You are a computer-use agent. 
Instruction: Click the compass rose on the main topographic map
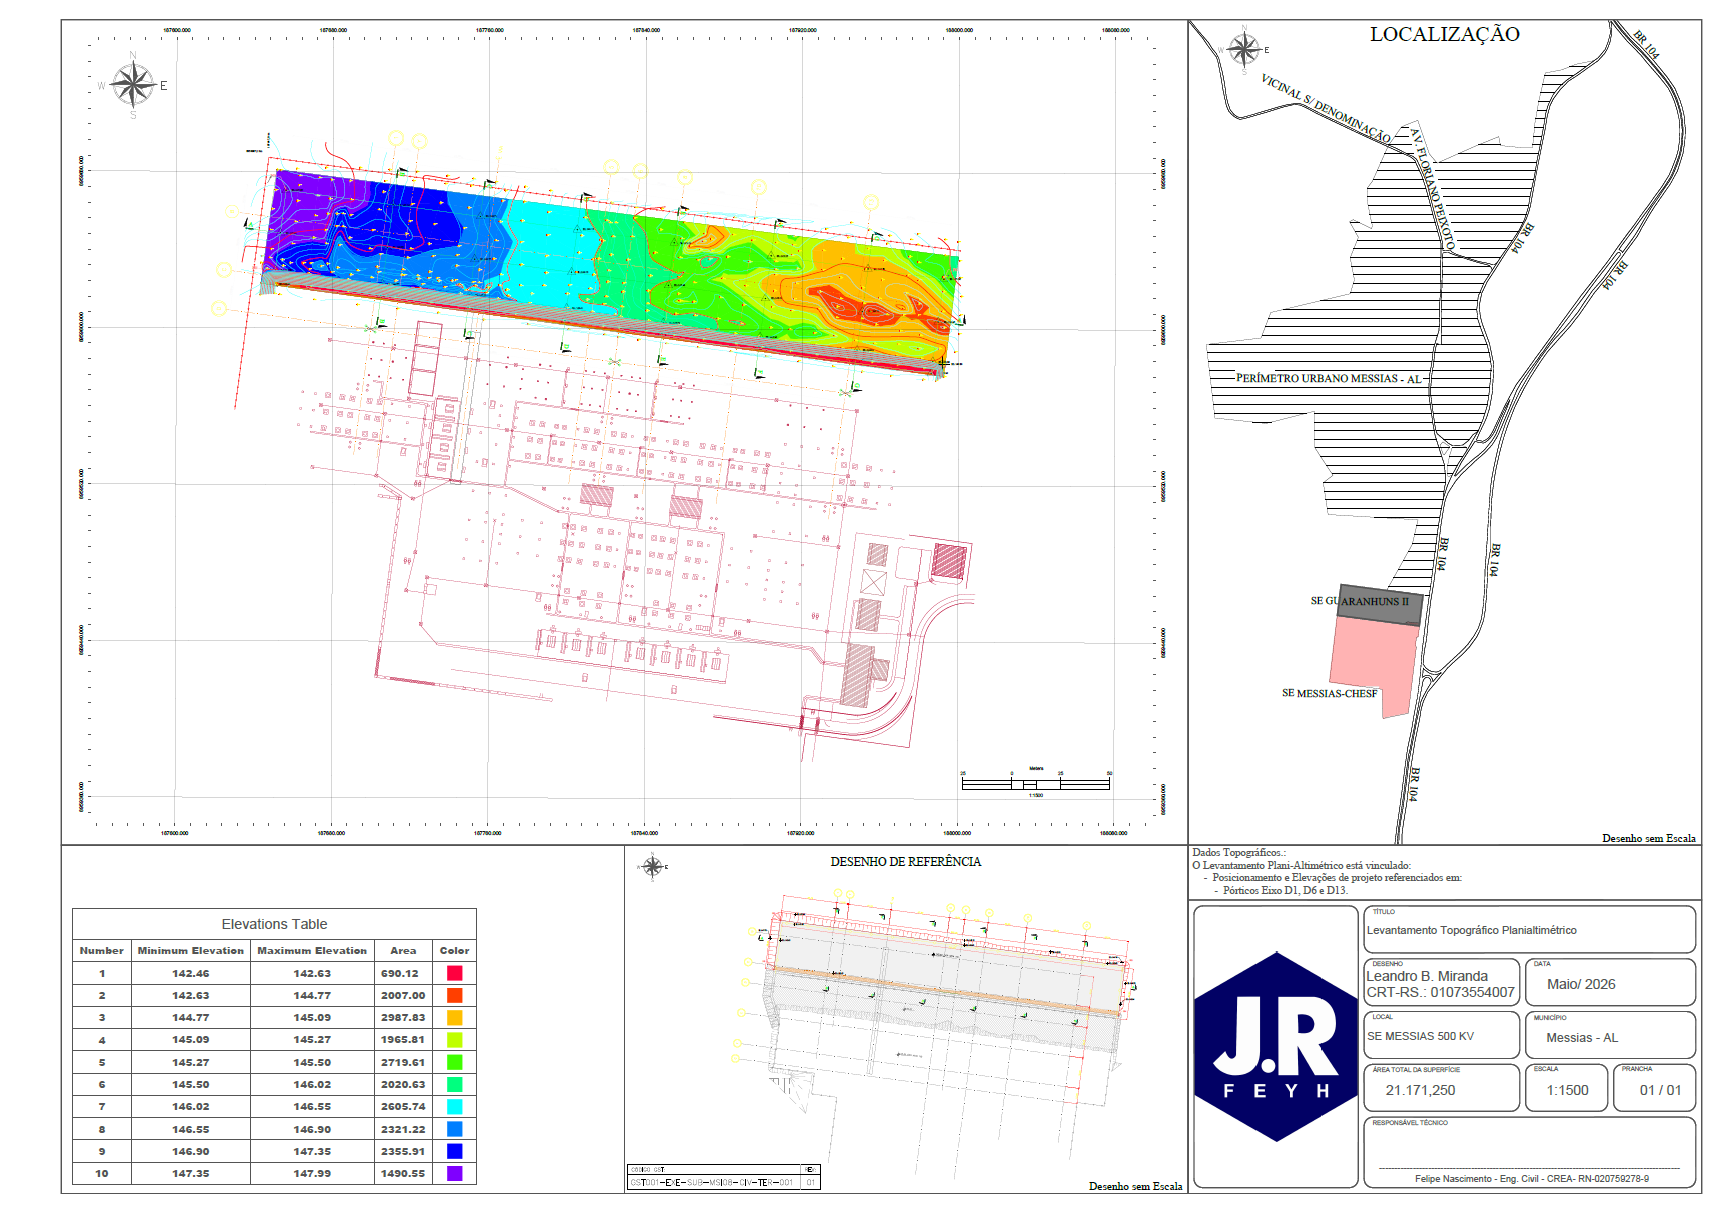pos(132,85)
